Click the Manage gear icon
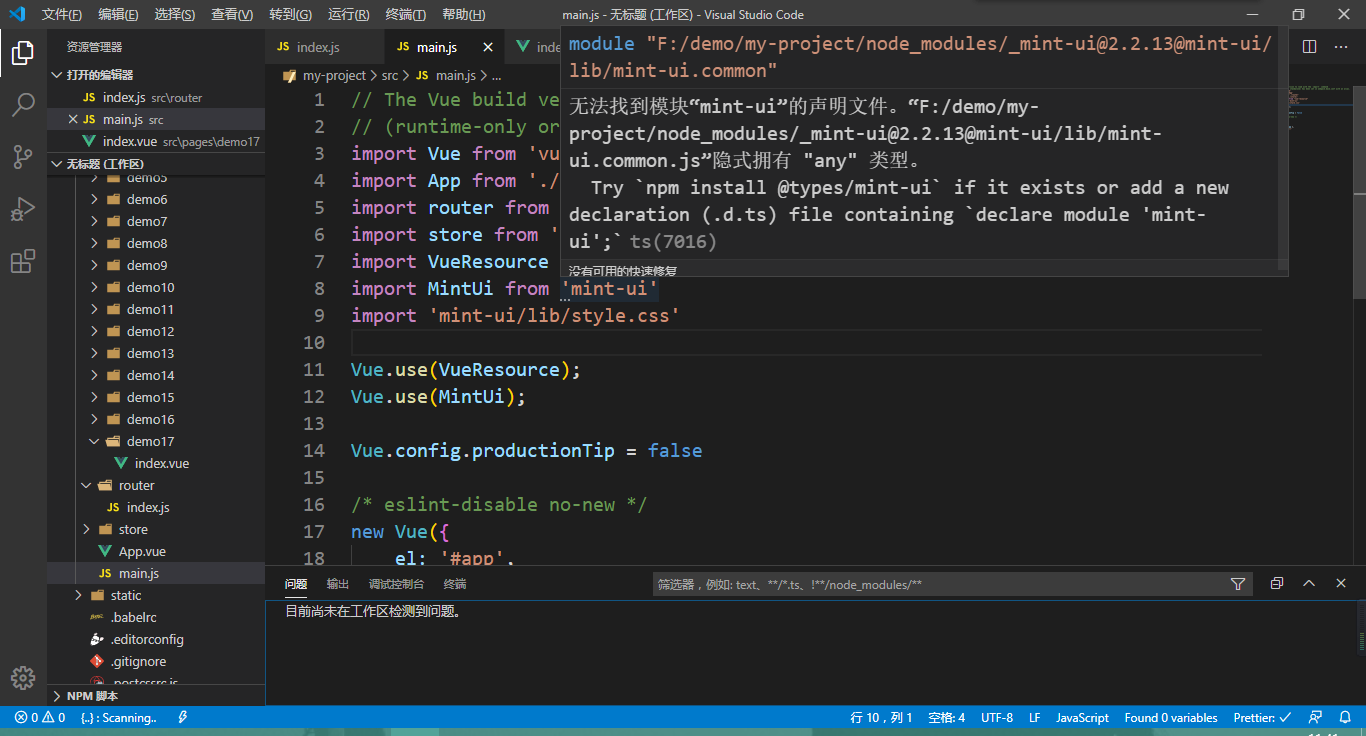The height and width of the screenshot is (736, 1366). [23, 677]
